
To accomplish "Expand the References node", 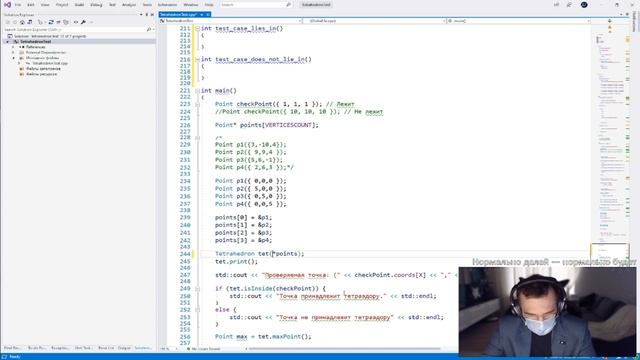I will [x=13, y=47].
